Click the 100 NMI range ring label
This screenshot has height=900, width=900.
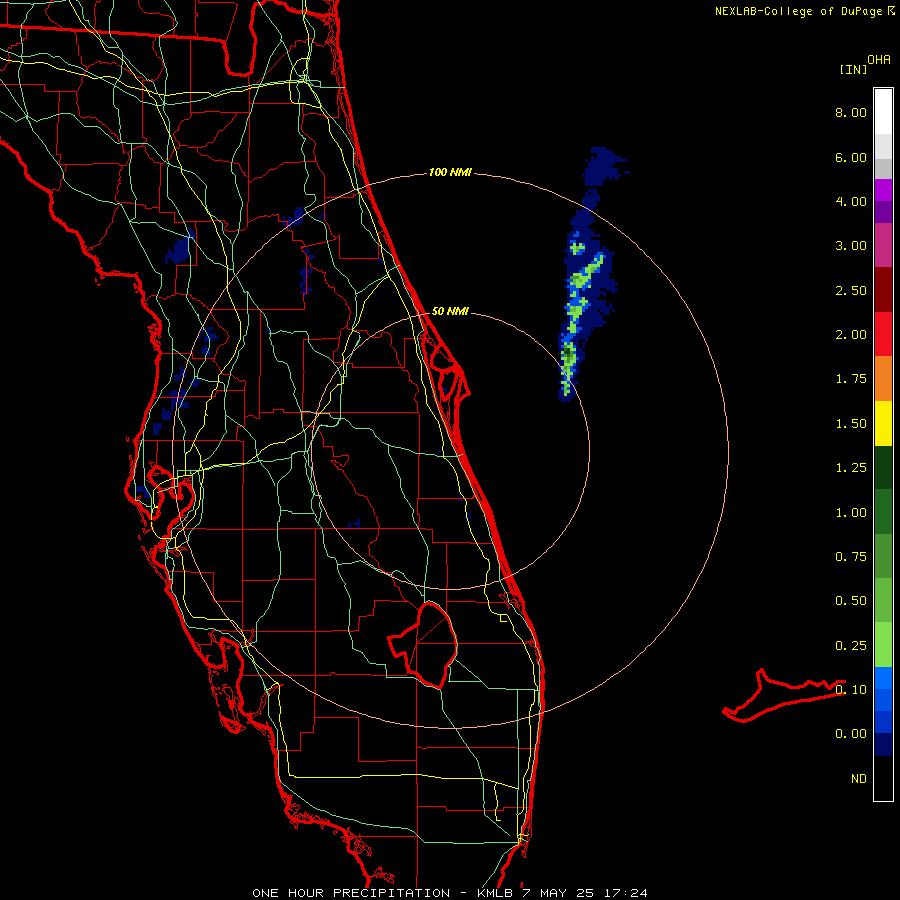[450, 172]
